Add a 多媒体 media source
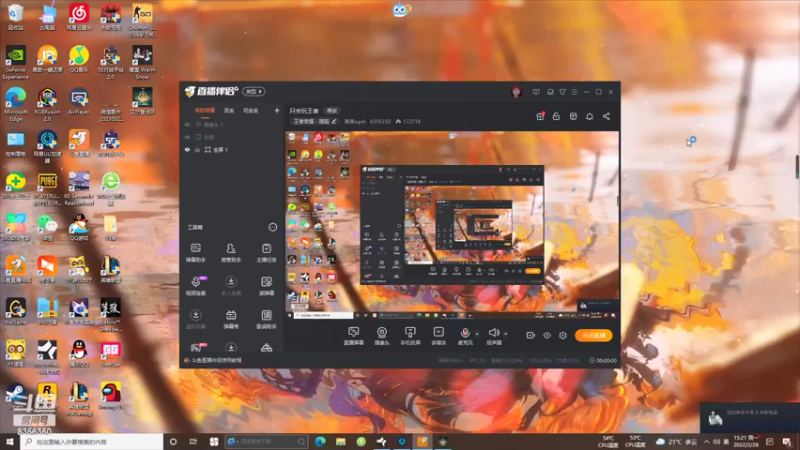The height and width of the screenshot is (450, 800). pos(438,336)
